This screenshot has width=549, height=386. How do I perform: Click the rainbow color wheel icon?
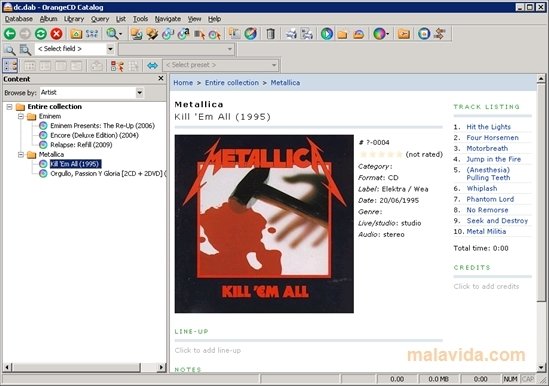378,34
